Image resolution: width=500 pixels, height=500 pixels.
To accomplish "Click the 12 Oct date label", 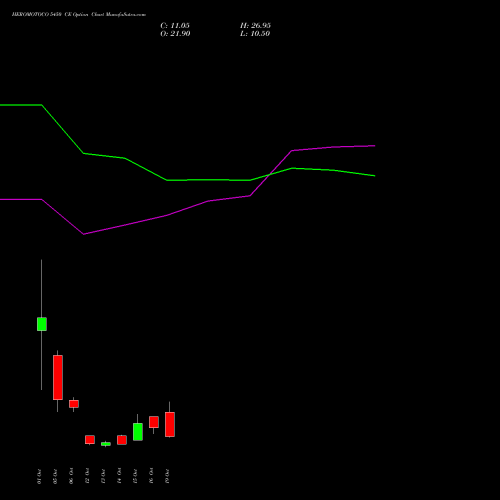I will (x=87, y=476).
